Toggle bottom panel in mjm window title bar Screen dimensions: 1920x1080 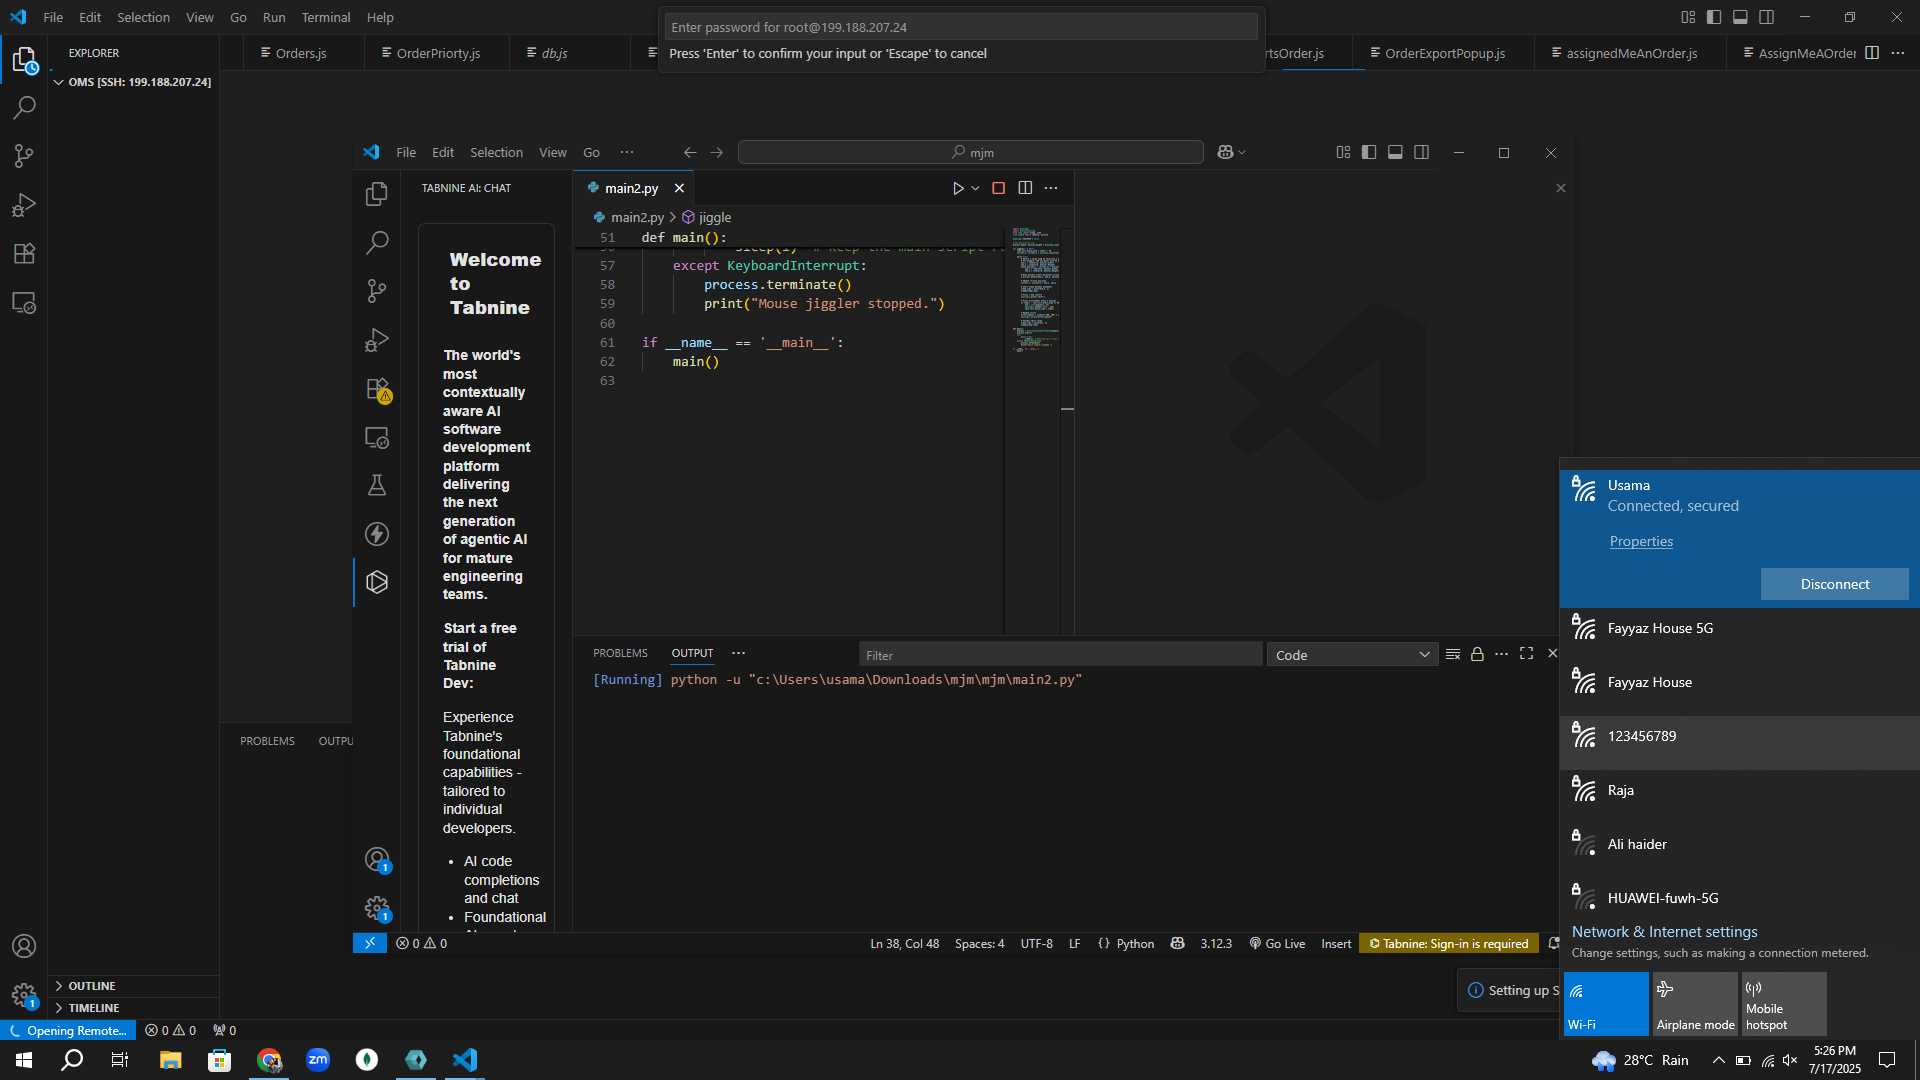(1395, 152)
